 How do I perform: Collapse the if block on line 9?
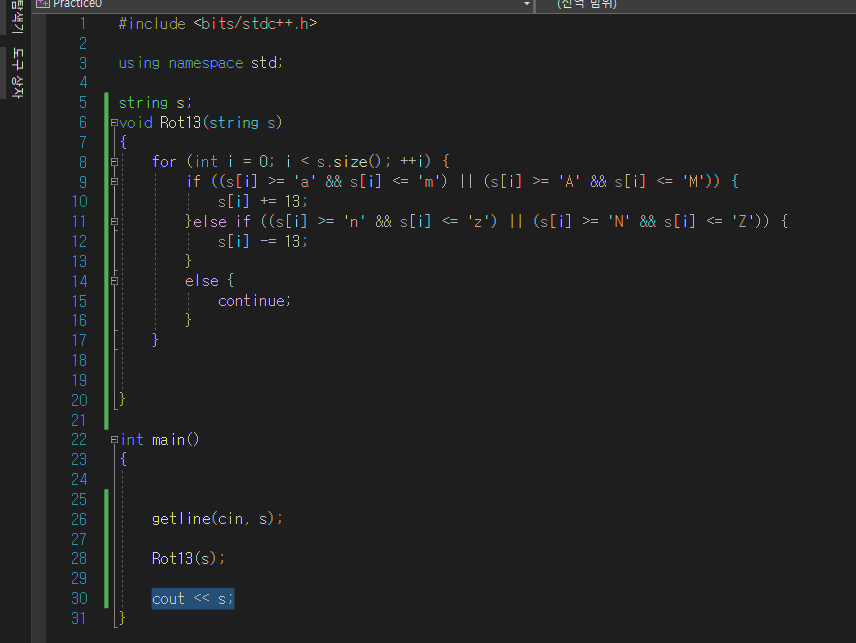click(115, 182)
